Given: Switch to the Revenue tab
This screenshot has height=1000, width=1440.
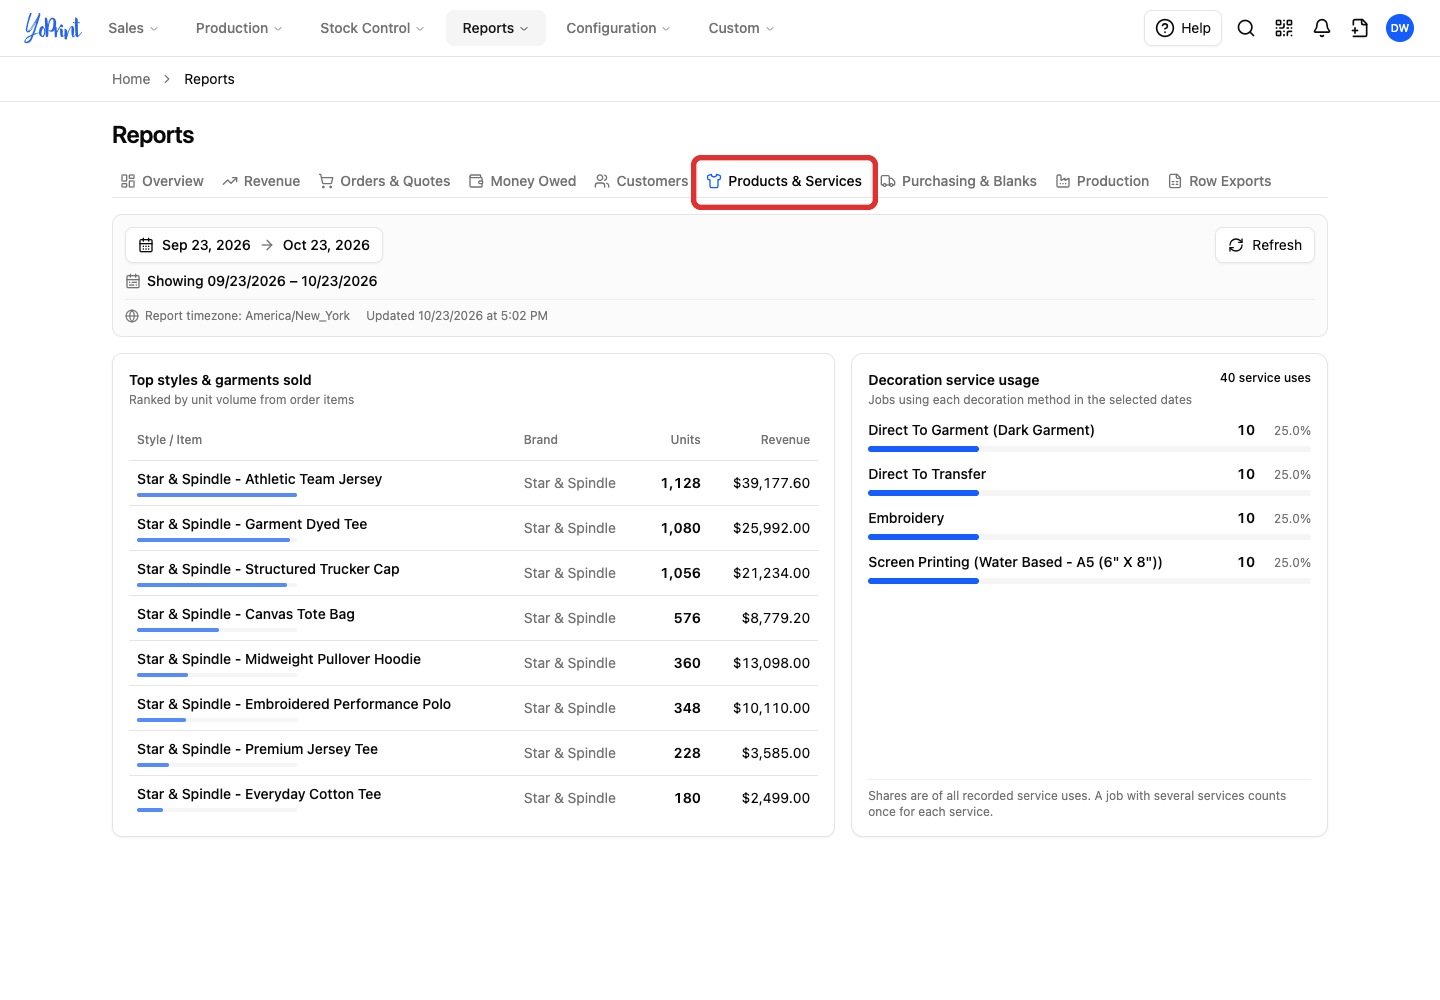Looking at the screenshot, I should tap(261, 181).
